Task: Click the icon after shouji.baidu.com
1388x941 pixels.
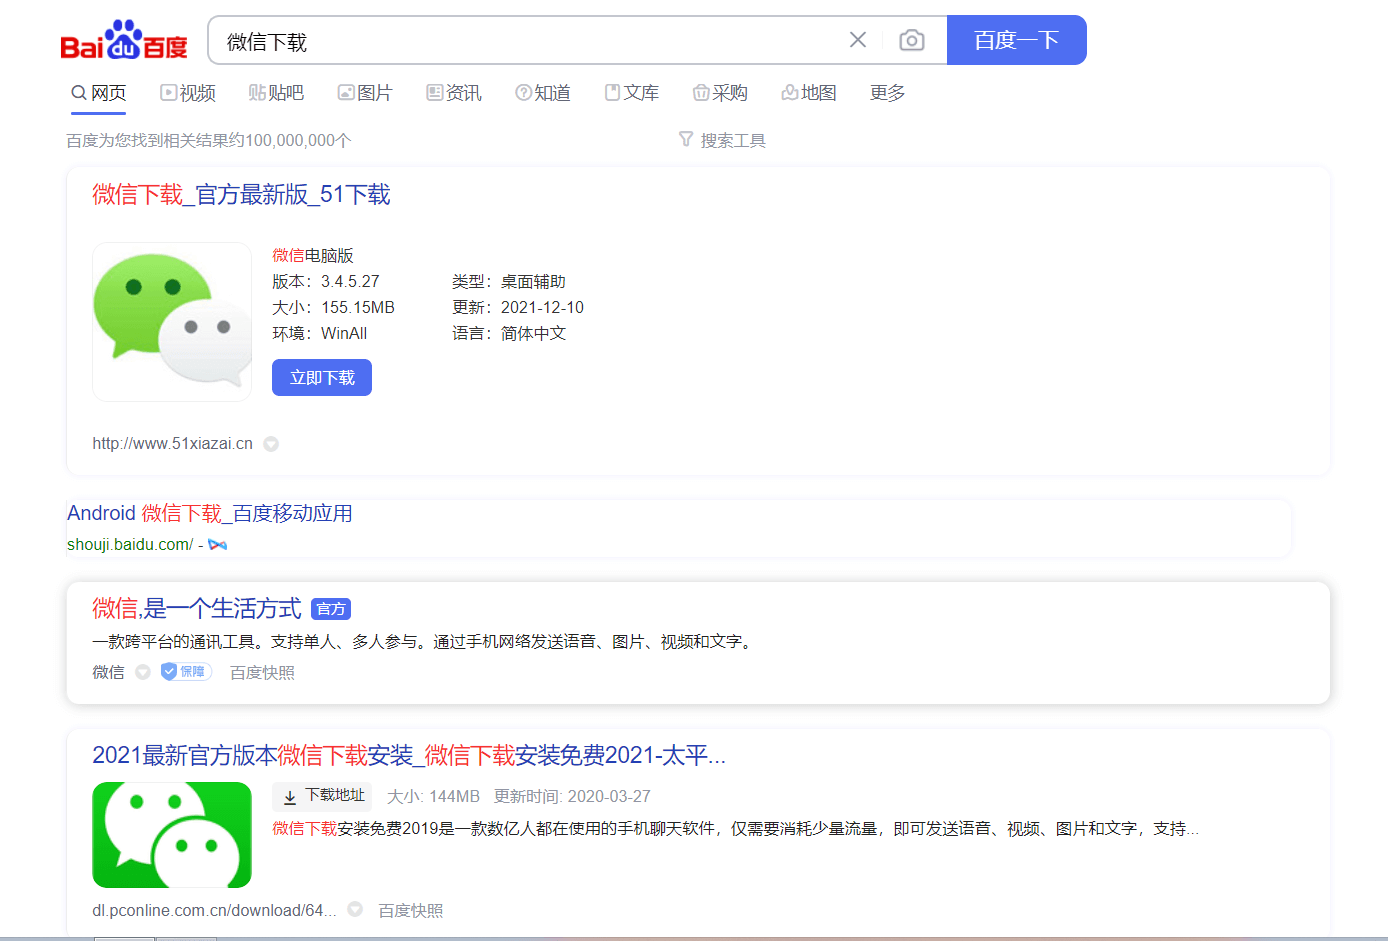Action: 217,545
